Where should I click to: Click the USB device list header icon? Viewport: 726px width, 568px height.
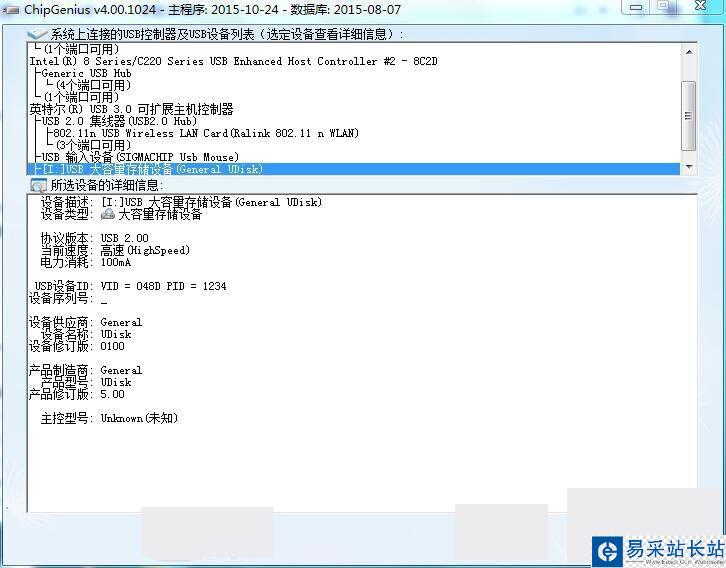(x=37, y=34)
